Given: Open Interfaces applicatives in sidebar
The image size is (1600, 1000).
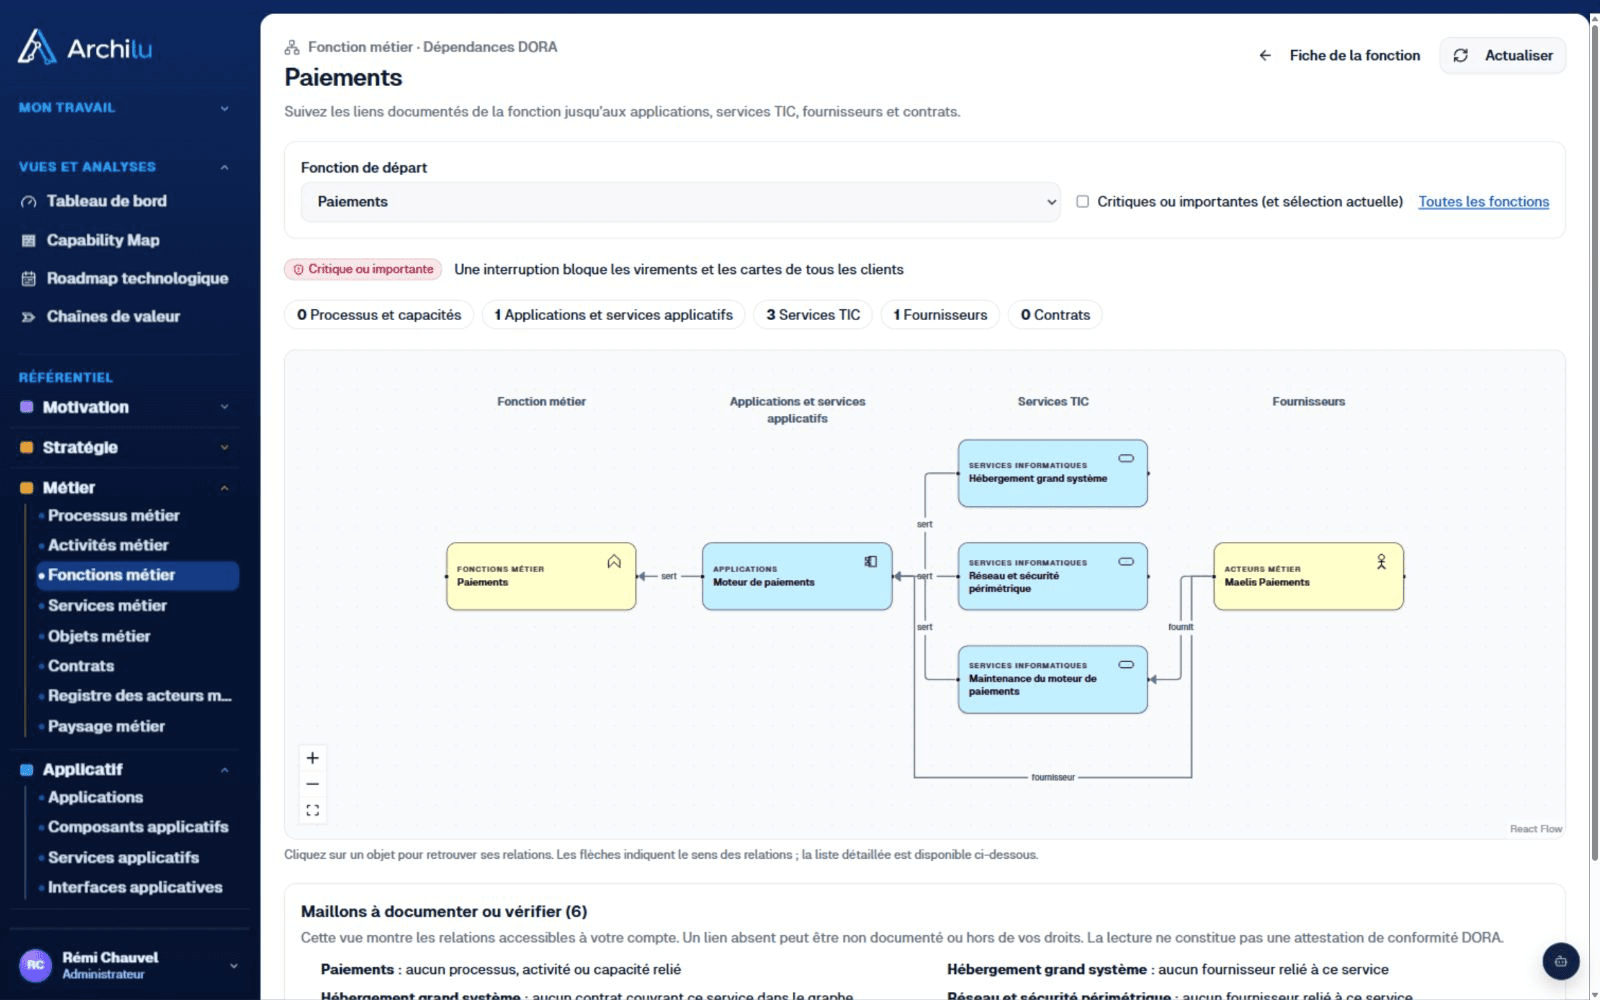Looking at the screenshot, I should pos(135,887).
